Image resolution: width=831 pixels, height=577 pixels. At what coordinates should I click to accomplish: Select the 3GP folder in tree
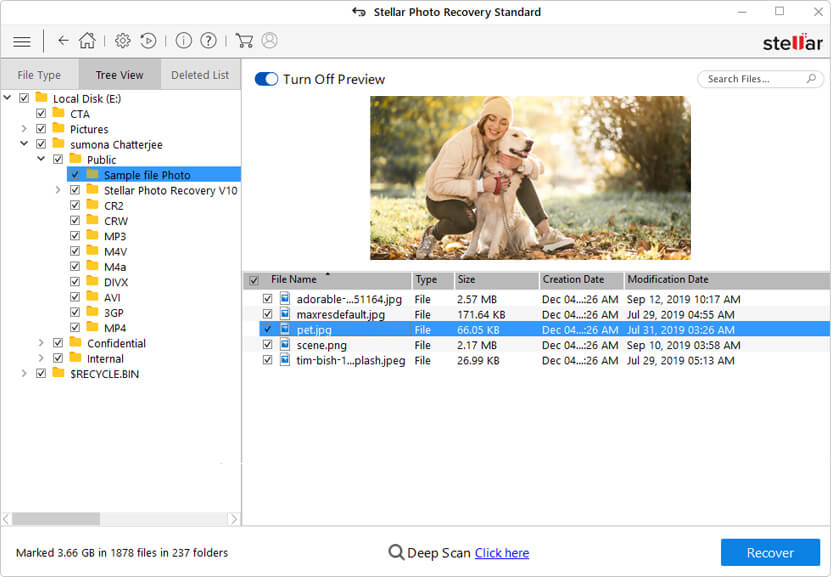tap(113, 313)
